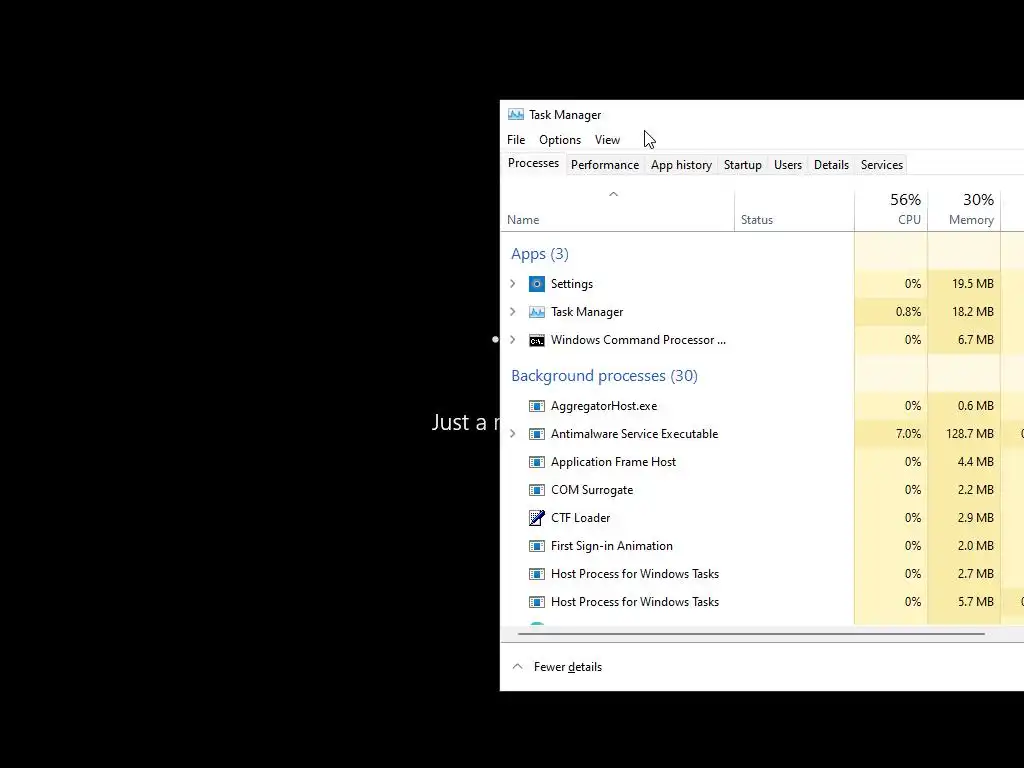Screen dimensions: 1024x768
Task: Select the Background processes (30) header
Action: pyautogui.click(x=604, y=376)
